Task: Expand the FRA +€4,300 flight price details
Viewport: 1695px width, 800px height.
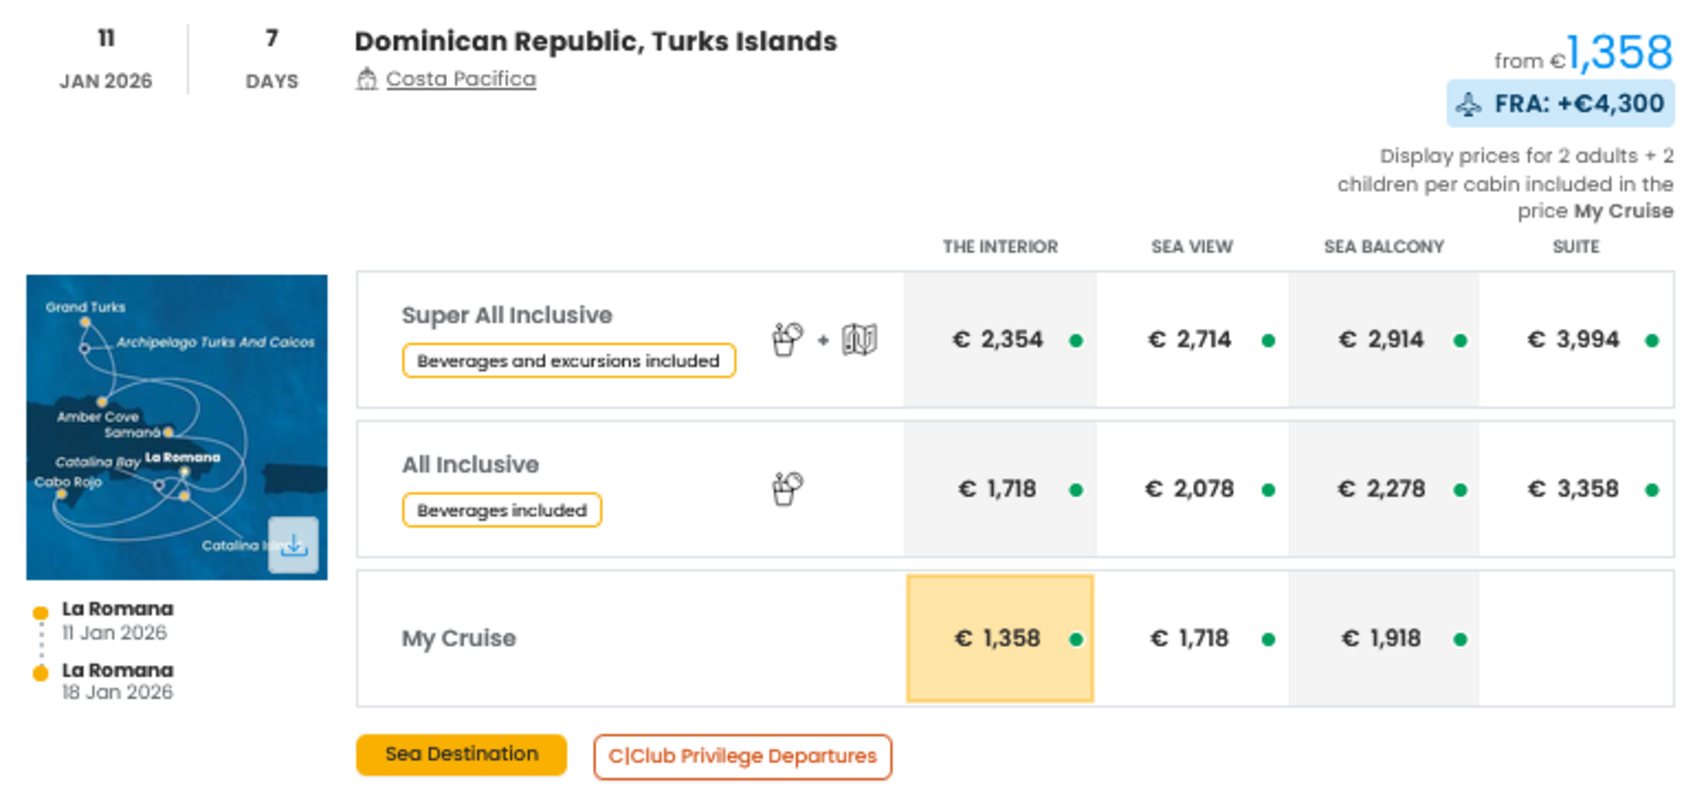Action: [1560, 103]
